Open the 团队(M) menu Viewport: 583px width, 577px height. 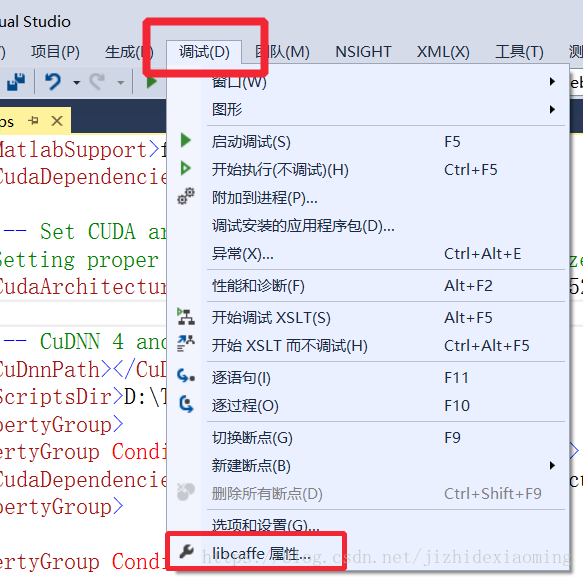283,52
